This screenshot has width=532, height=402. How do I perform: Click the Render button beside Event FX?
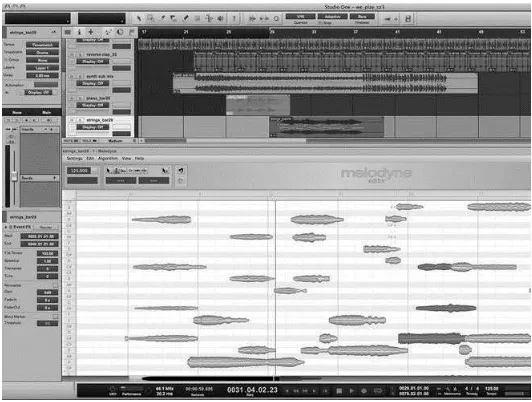[x=46, y=227]
